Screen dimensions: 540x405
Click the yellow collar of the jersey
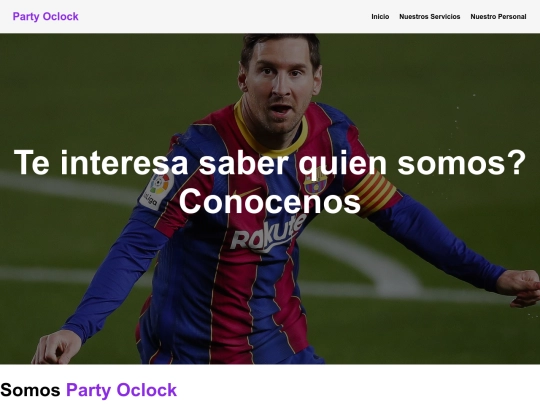coord(269,136)
